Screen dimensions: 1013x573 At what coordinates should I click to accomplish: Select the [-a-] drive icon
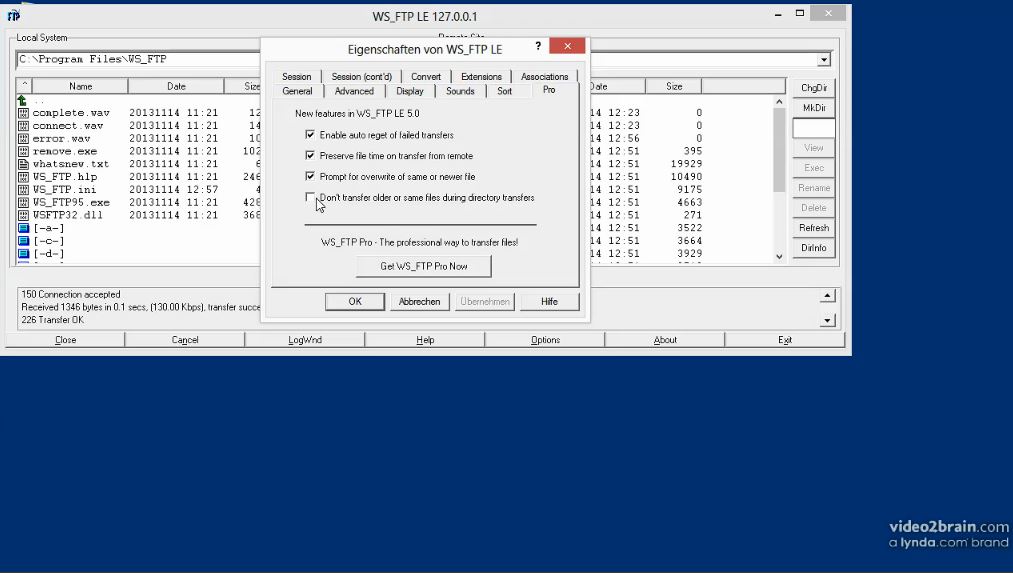tap(23, 228)
